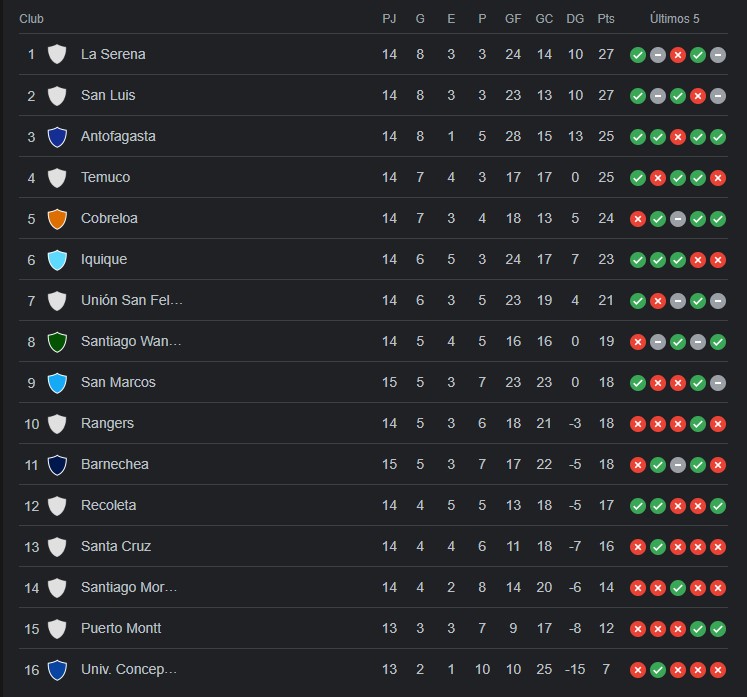This screenshot has height=697, width=747.
Task: Click the Santiago Wanderers green shield crest
Action: [57, 342]
